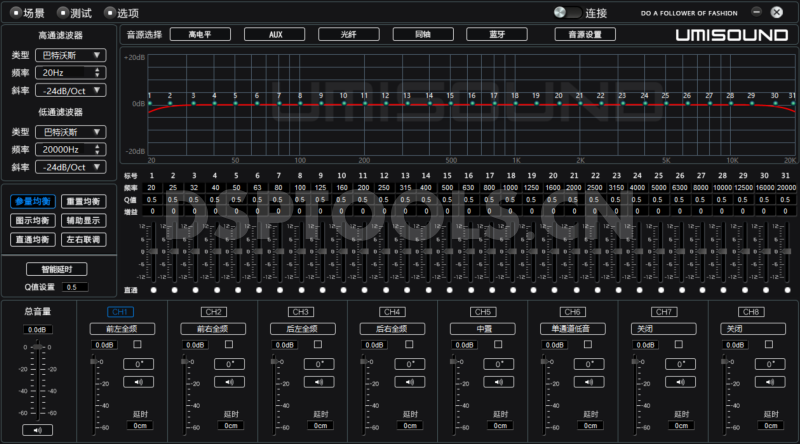
Task: Mute CH4 with its speaker icon
Action: 410,382
